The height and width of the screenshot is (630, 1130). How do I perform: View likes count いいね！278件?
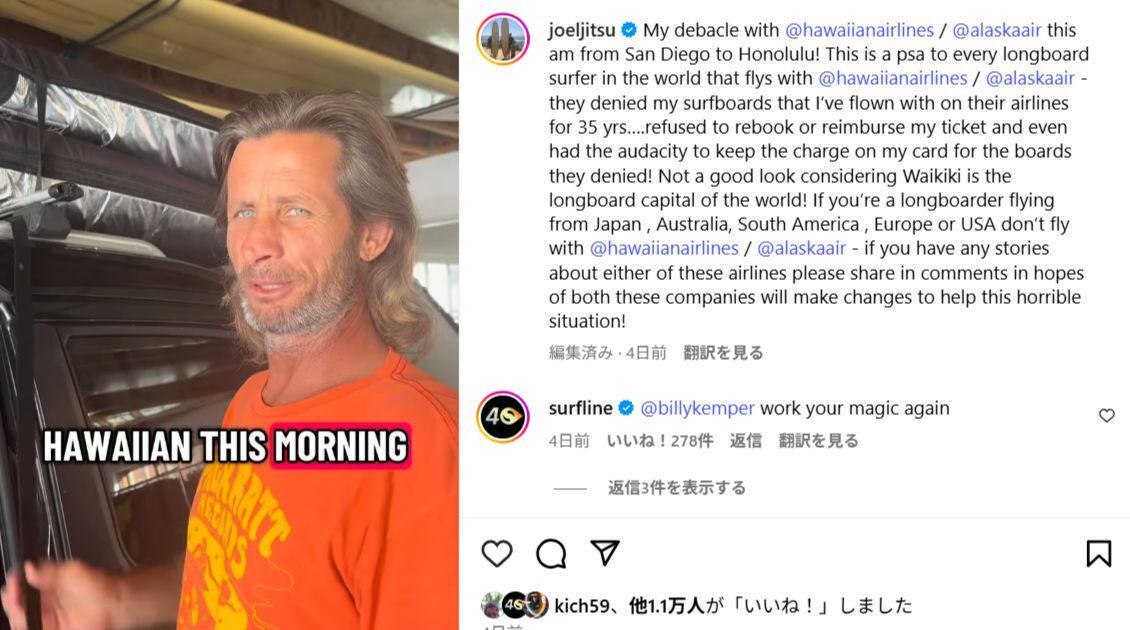coord(659,440)
